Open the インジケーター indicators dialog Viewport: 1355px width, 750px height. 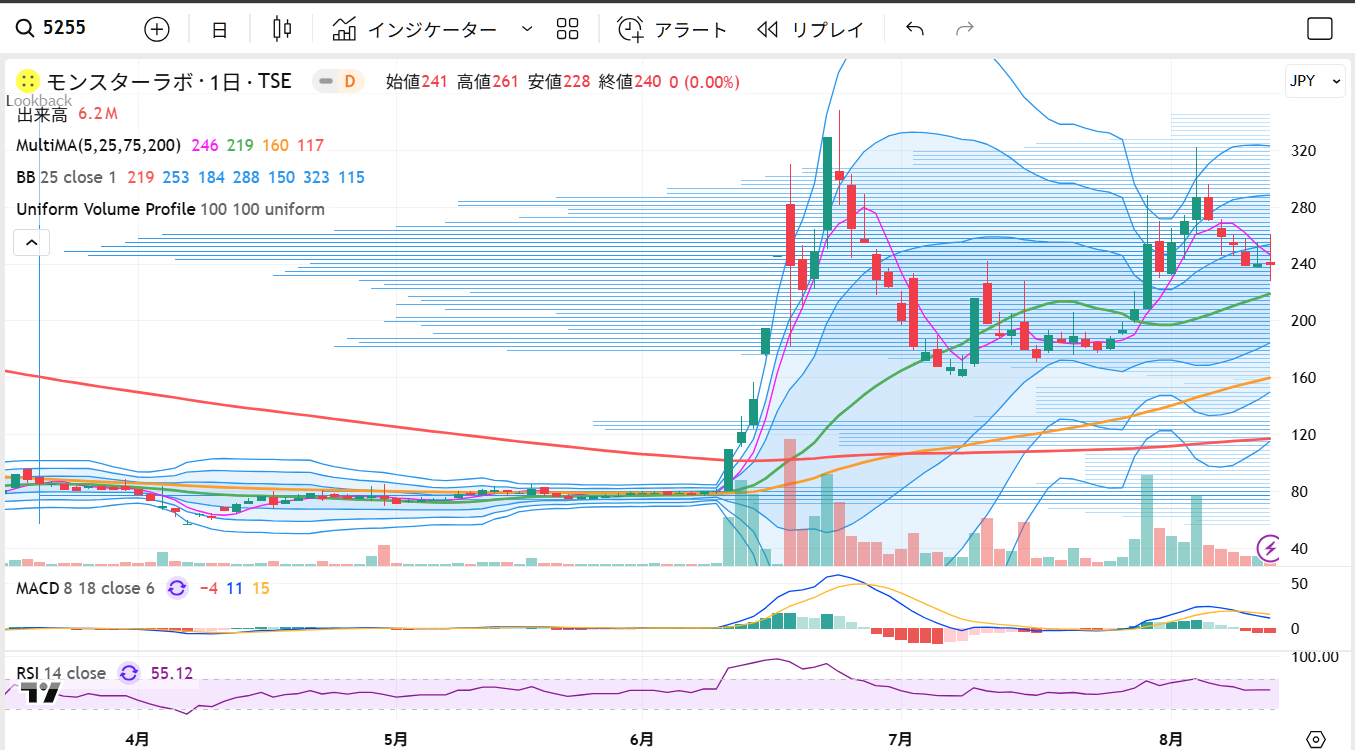(415, 29)
